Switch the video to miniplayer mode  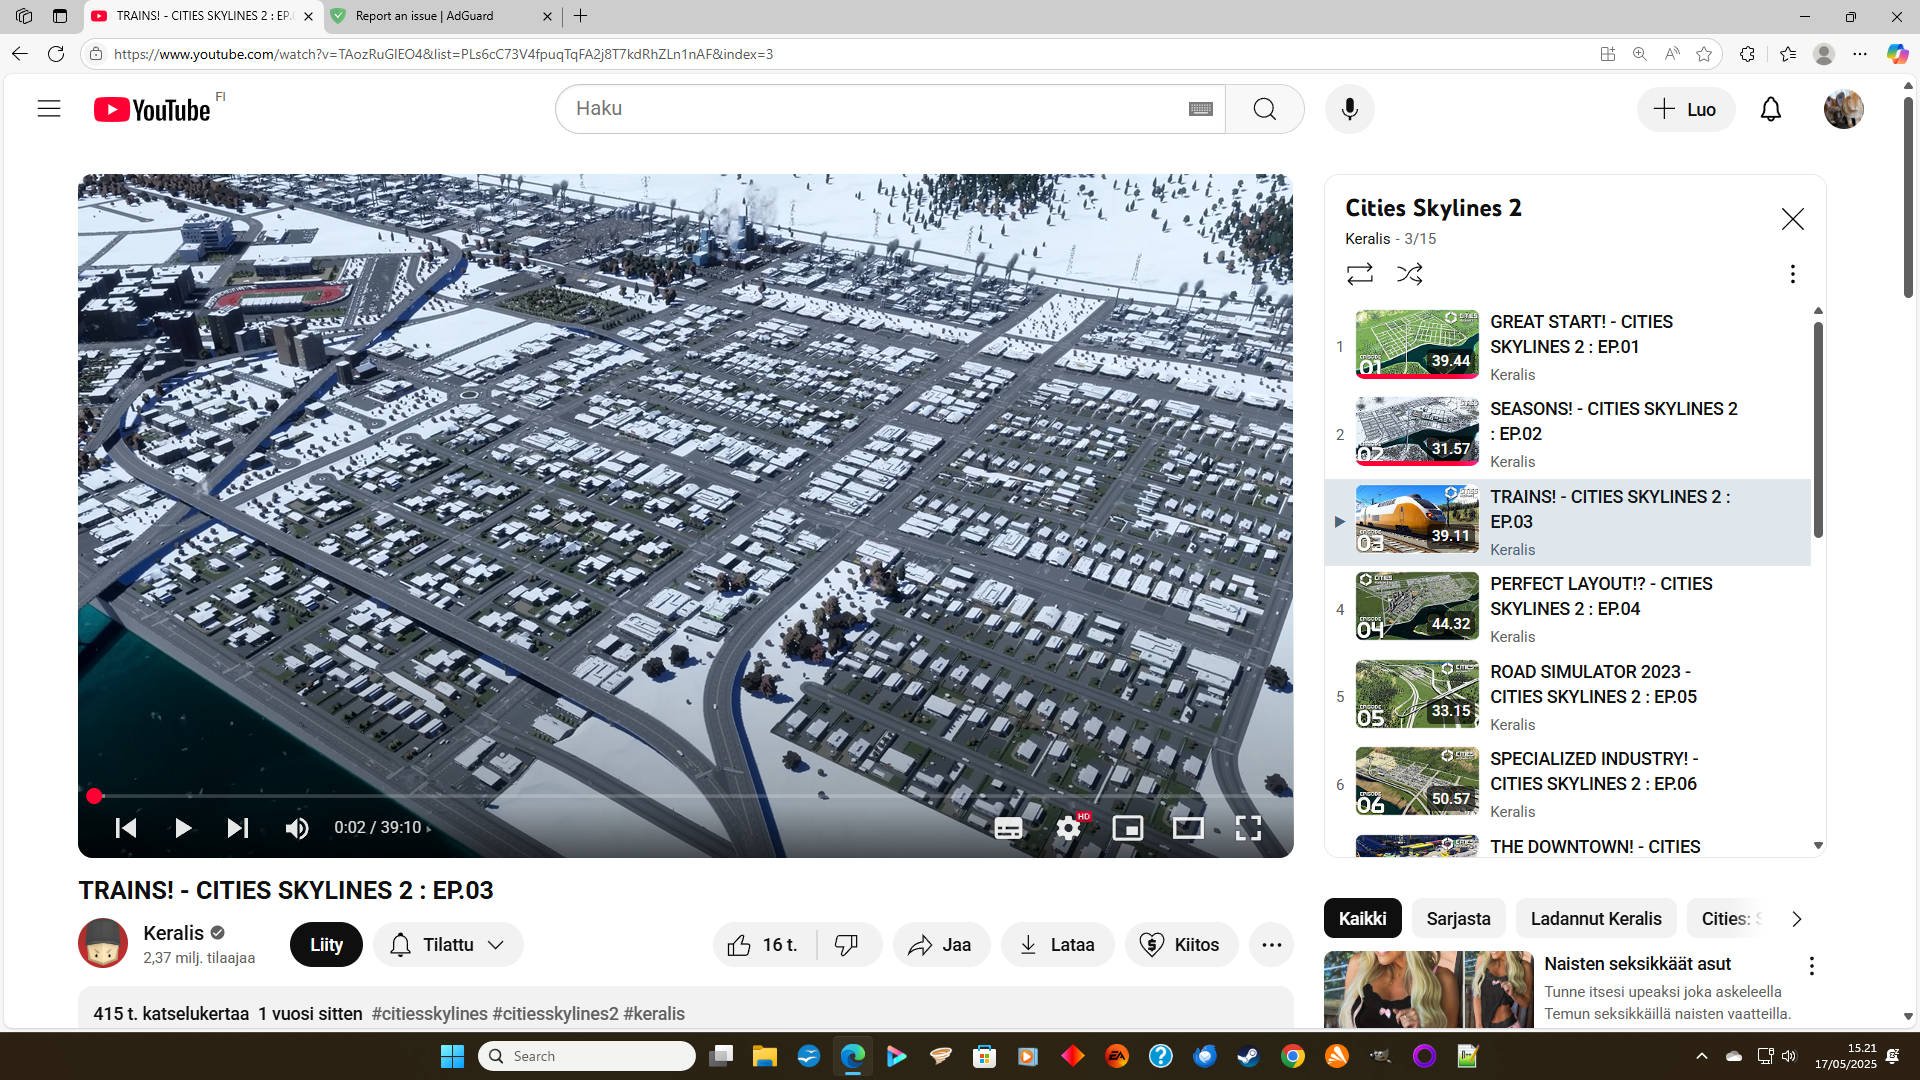[x=1128, y=828]
